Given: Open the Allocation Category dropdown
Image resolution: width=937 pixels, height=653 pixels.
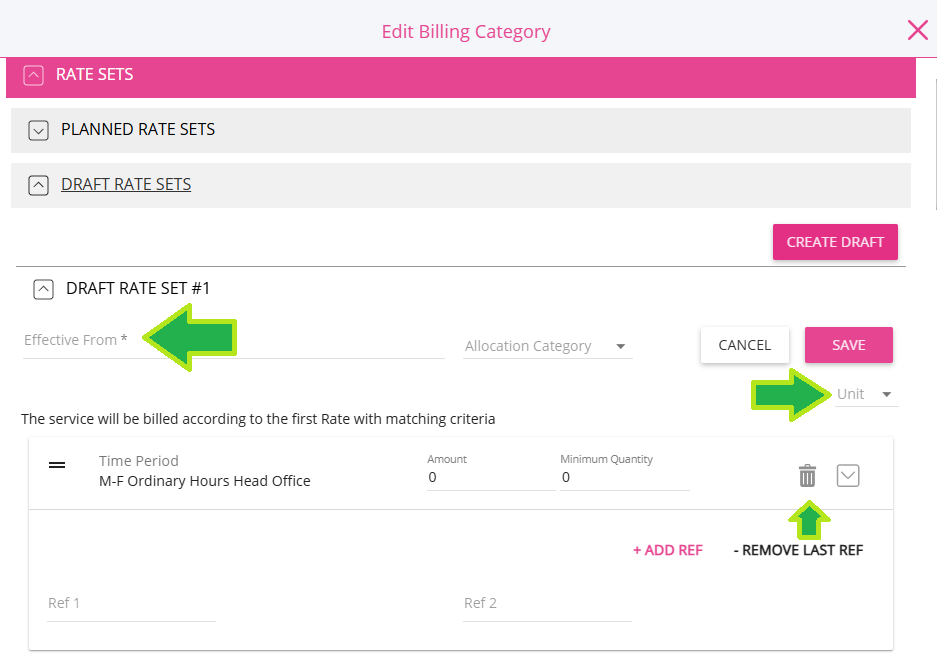Looking at the screenshot, I should (x=546, y=346).
